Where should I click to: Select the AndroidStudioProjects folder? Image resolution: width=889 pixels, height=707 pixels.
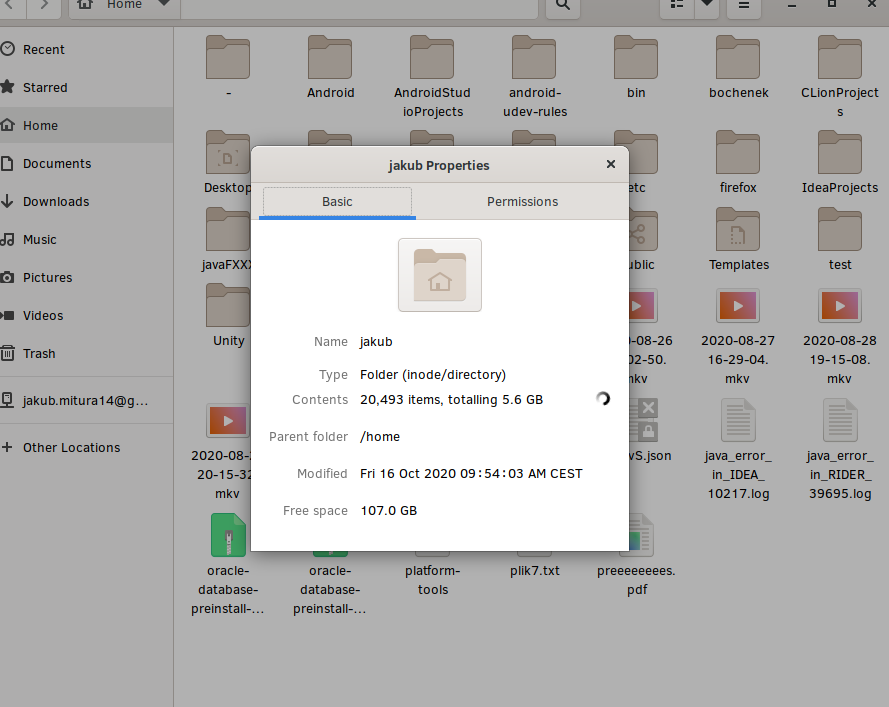click(432, 75)
